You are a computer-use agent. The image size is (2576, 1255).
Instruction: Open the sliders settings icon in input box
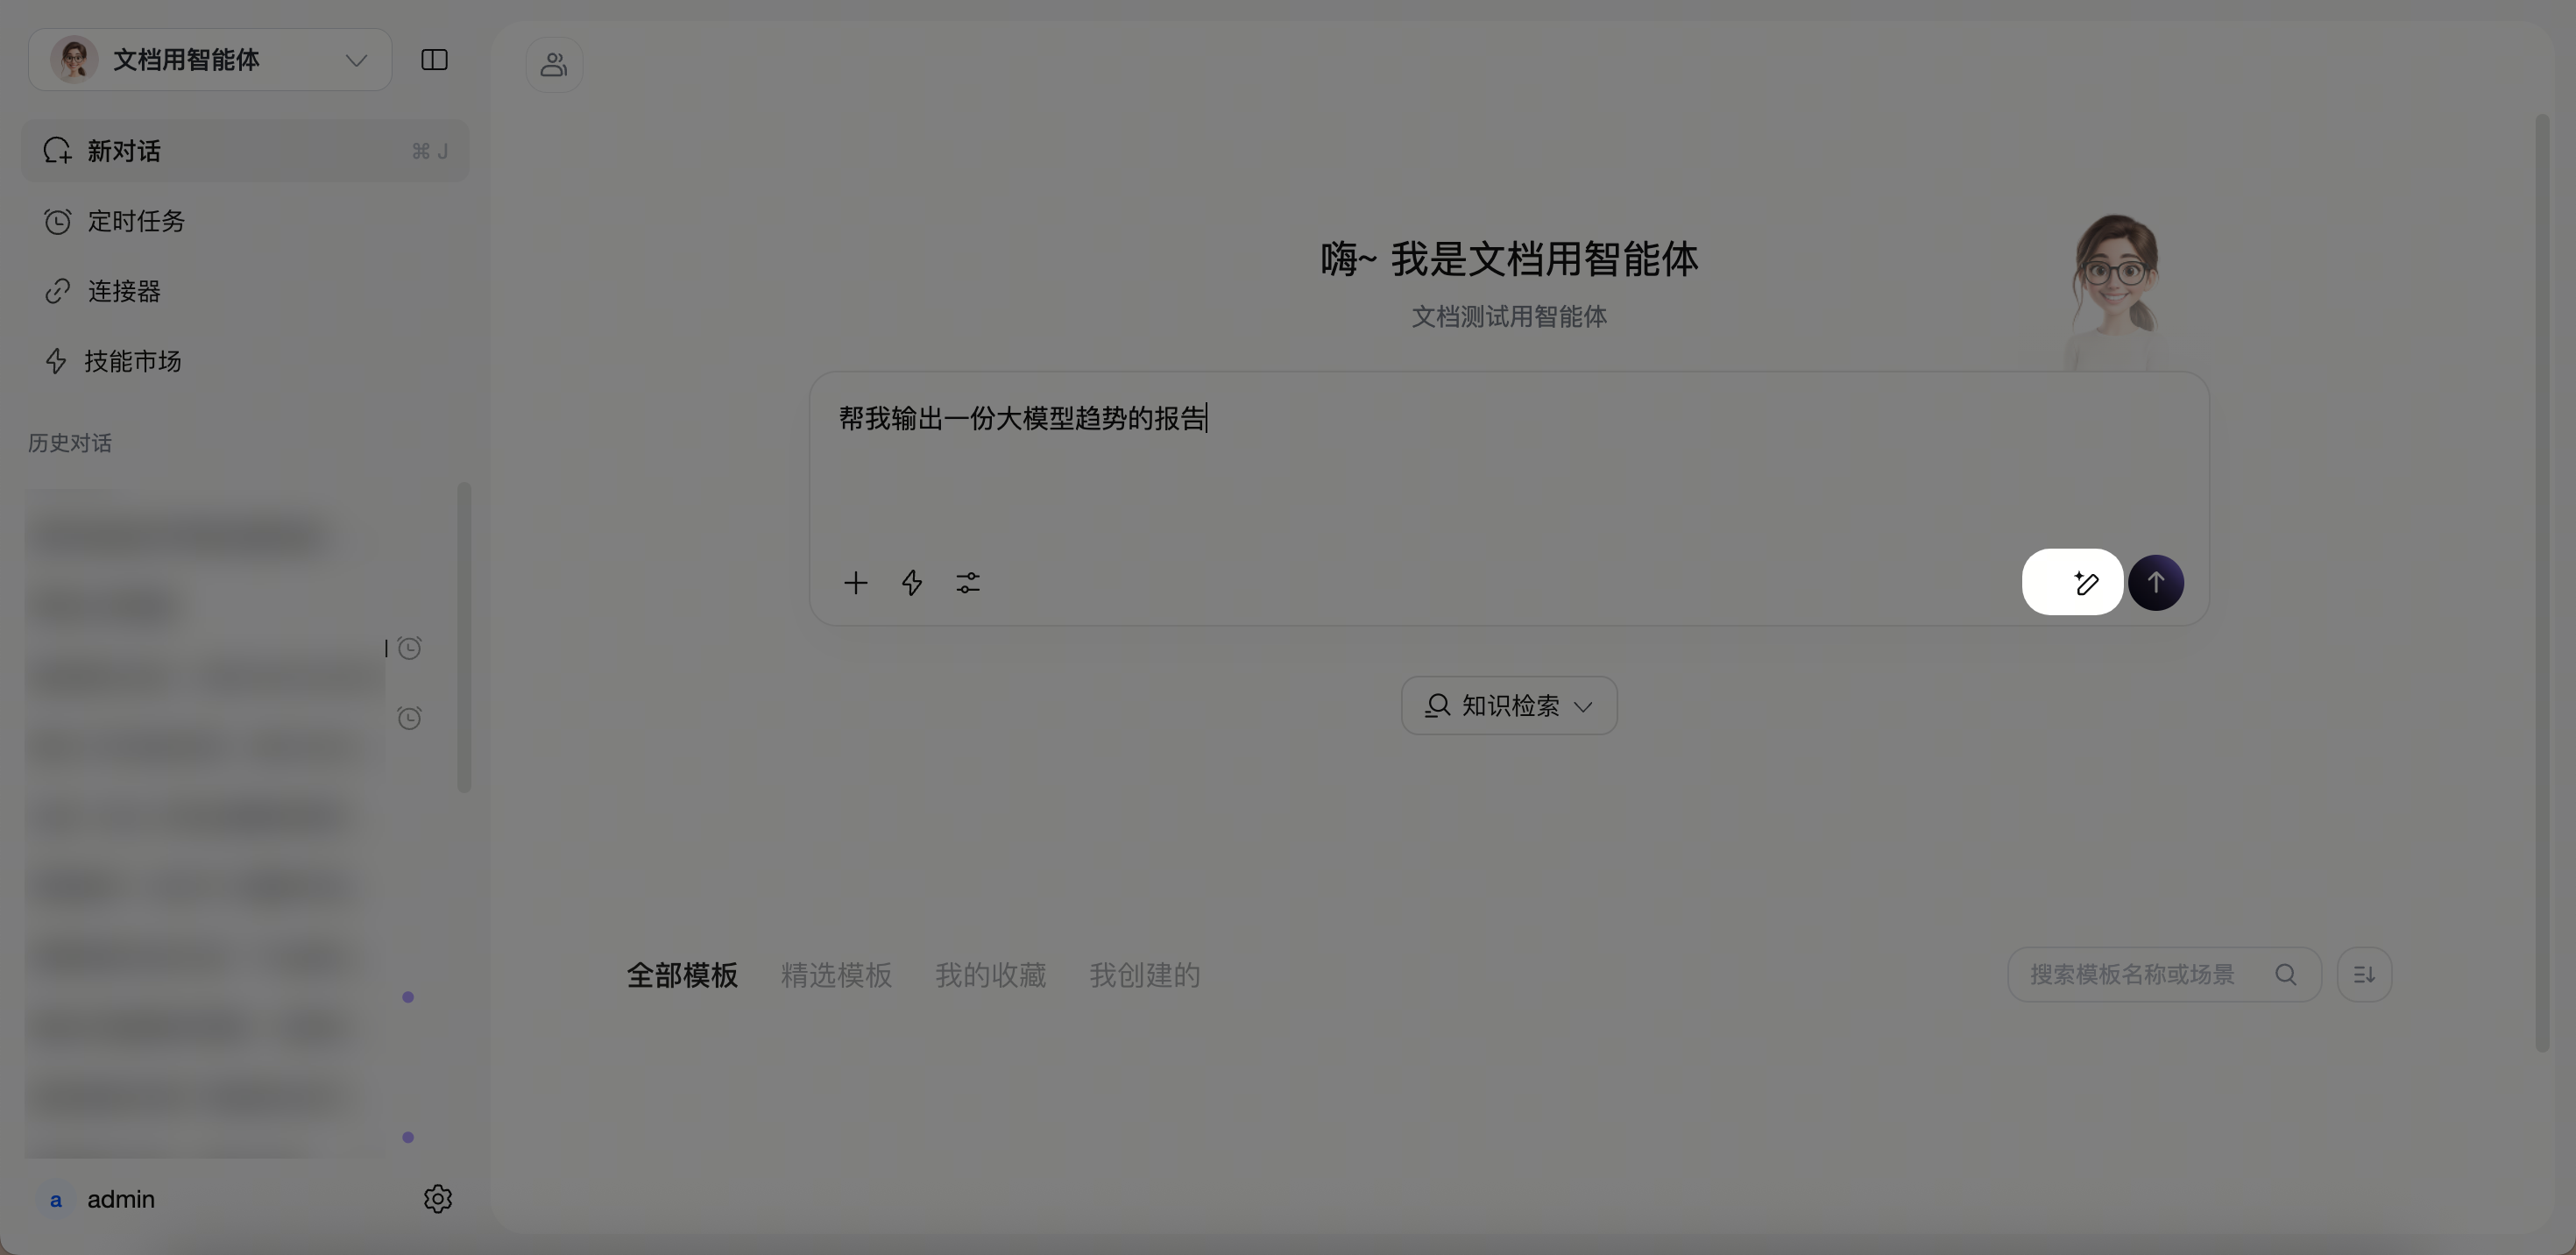[968, 583]
